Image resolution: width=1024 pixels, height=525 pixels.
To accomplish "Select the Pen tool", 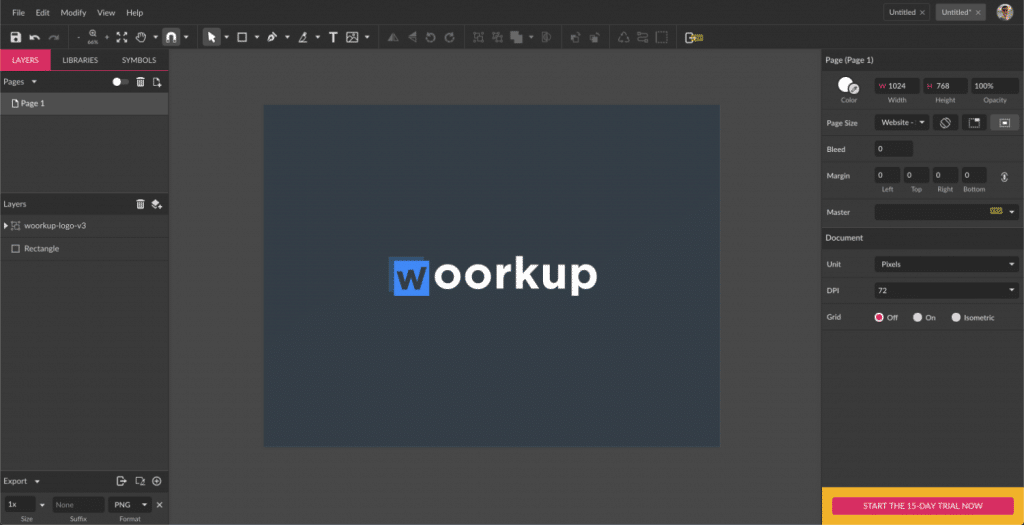I will (272, 37).
